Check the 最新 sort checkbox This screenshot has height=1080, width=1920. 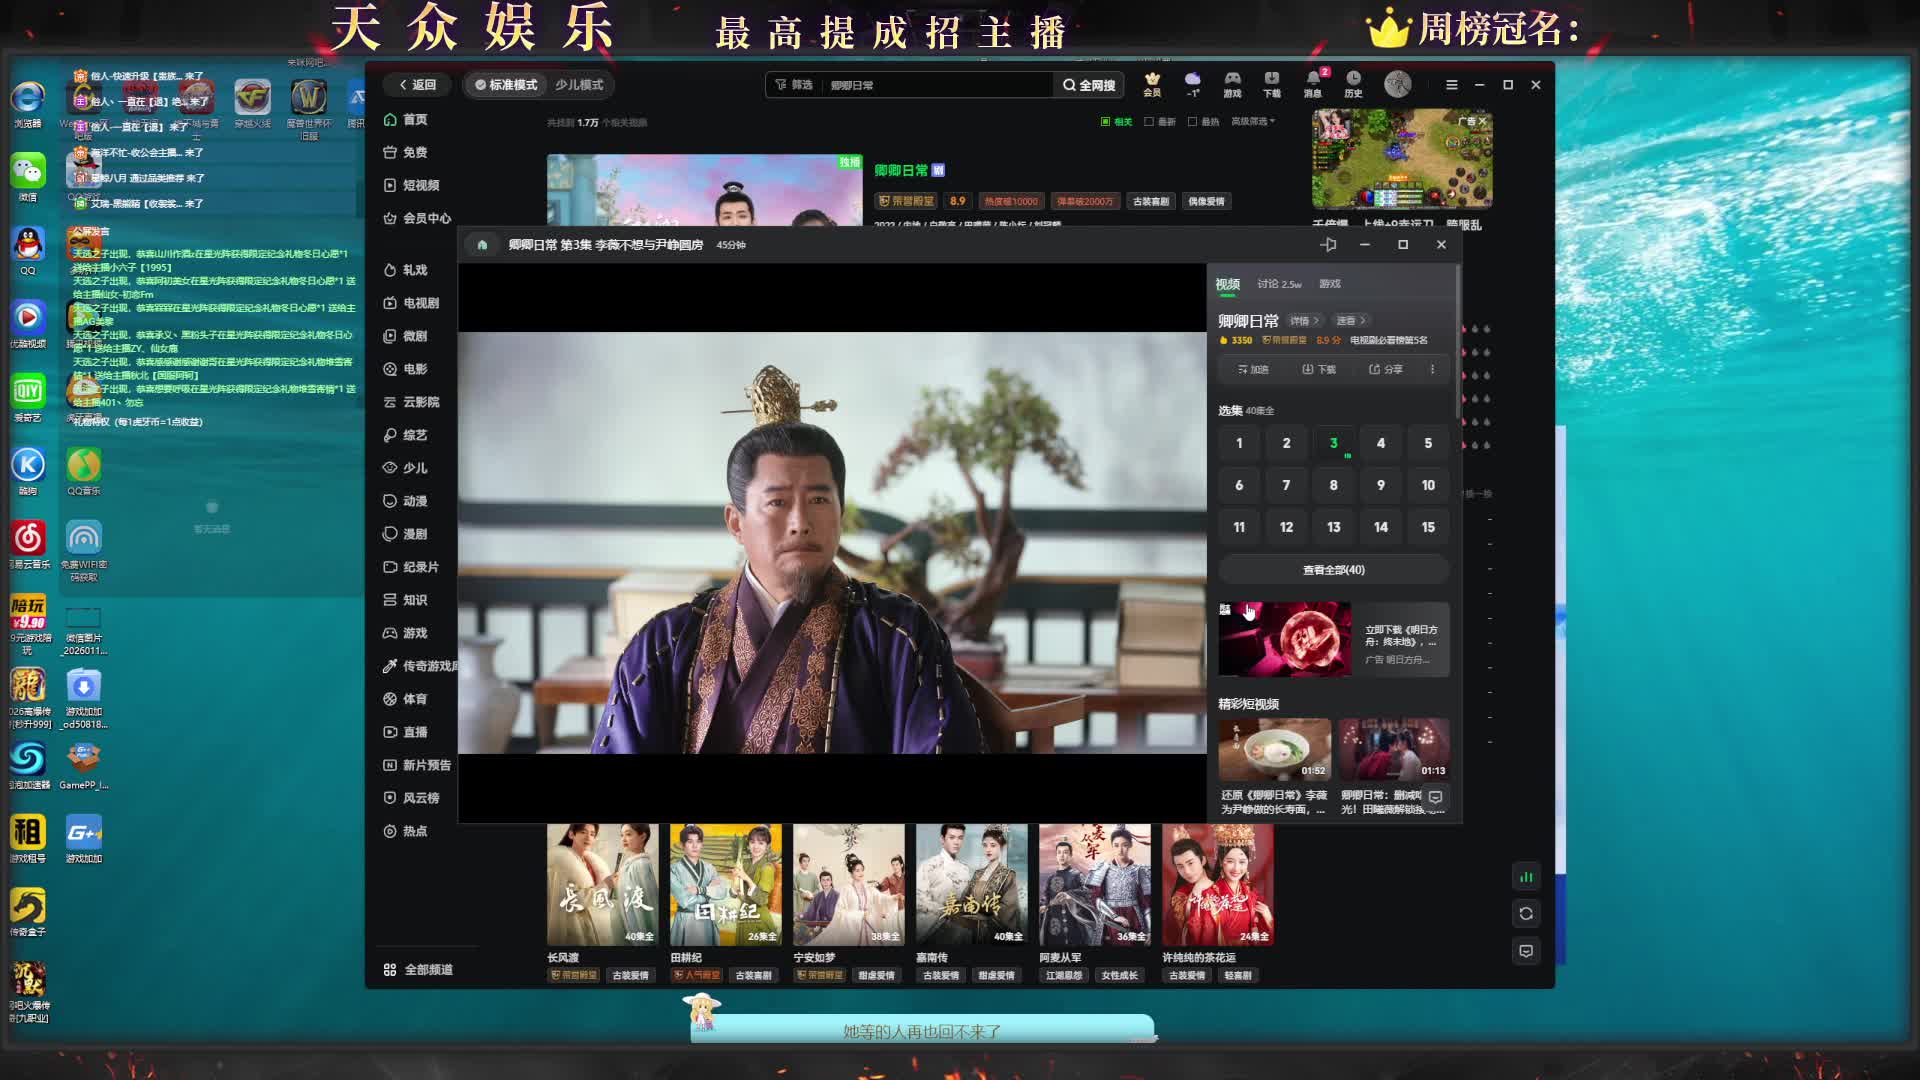1149,122
